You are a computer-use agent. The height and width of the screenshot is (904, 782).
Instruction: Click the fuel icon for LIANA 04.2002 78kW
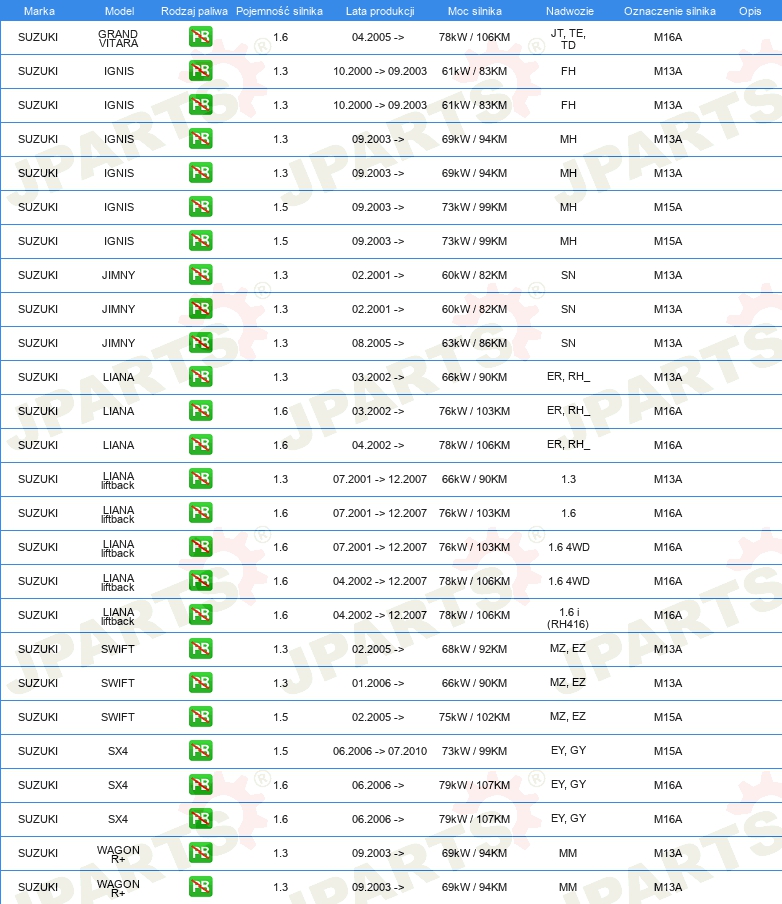click(x=201, y=445)
